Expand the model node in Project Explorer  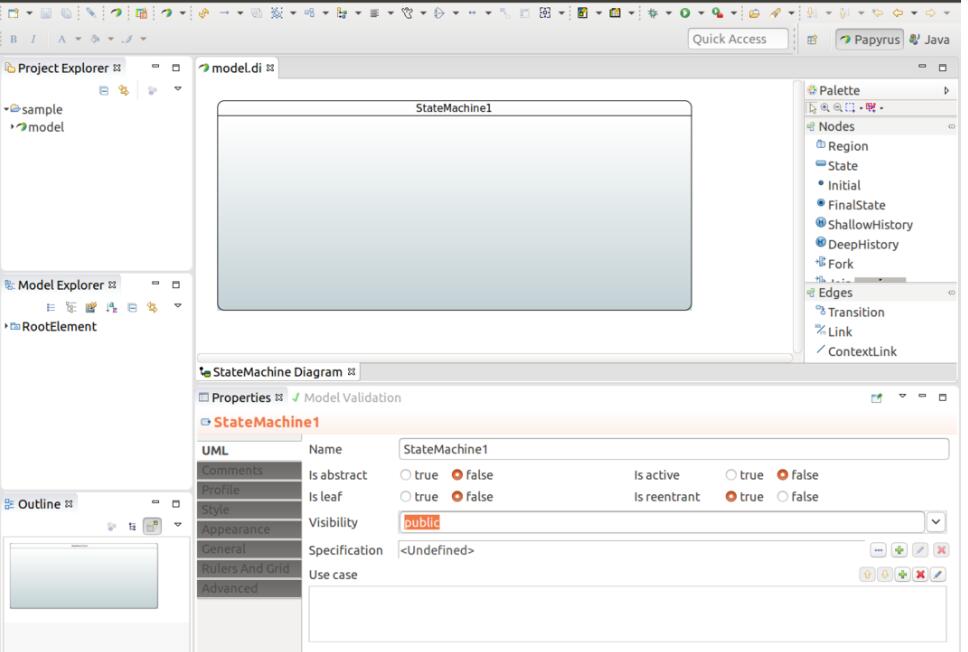point(13,127)
